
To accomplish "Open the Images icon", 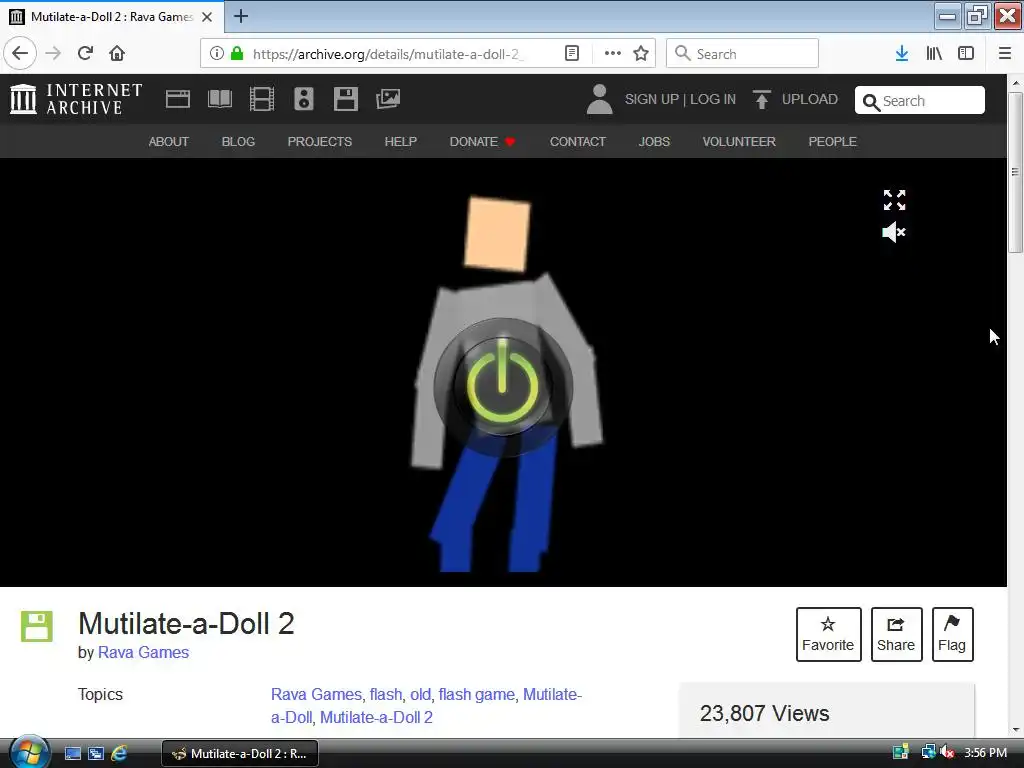I will 388,99.
